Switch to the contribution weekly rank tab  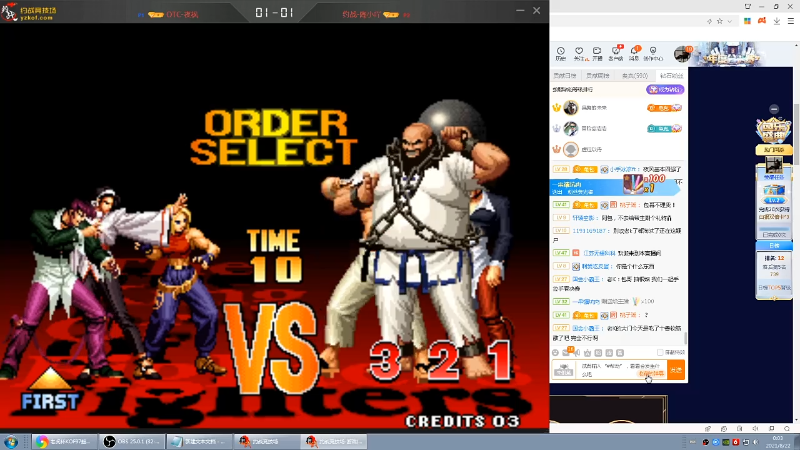pos(598,76)
